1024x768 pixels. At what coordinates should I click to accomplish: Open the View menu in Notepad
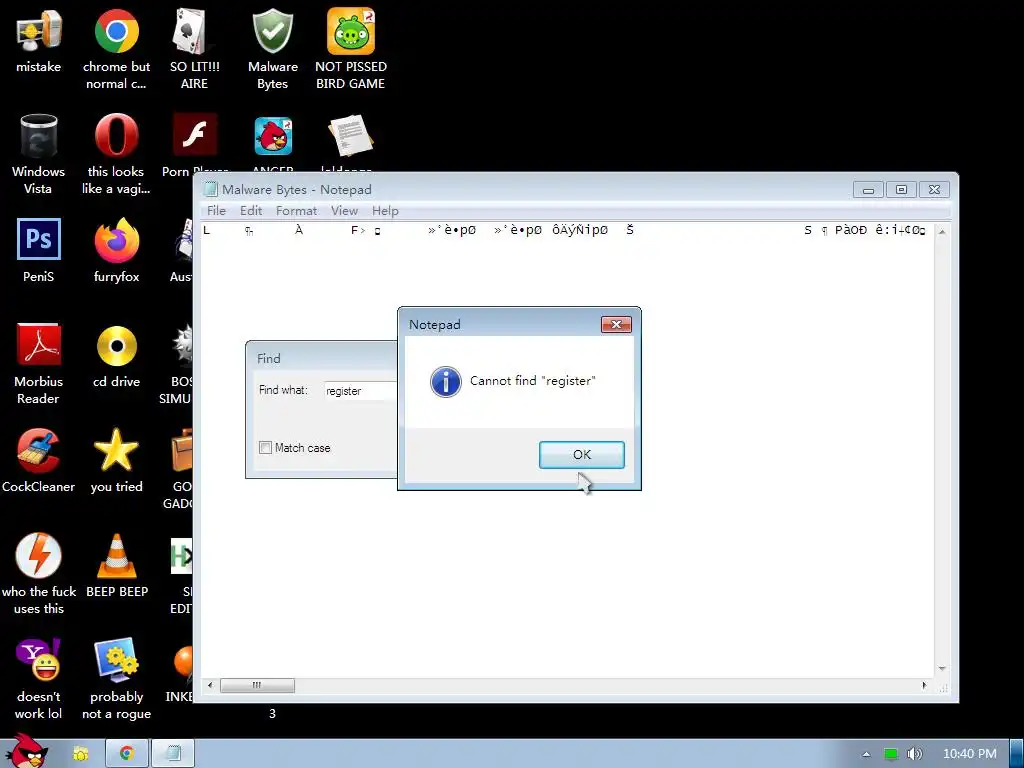[x=344, y=210]
